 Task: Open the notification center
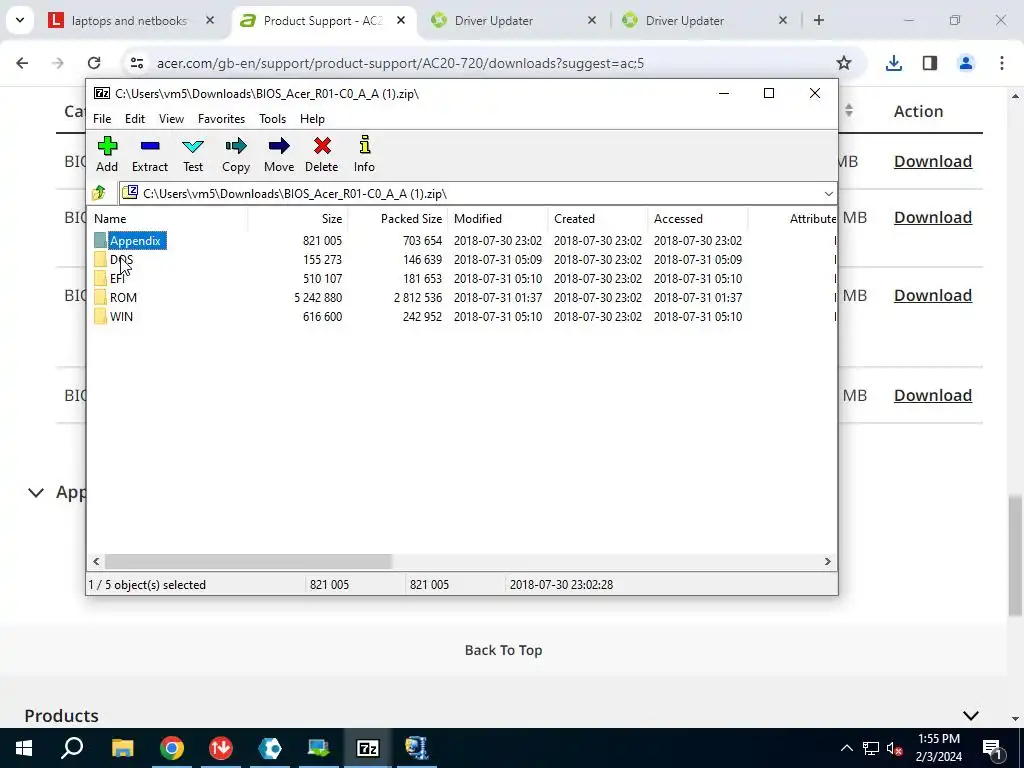991,748
